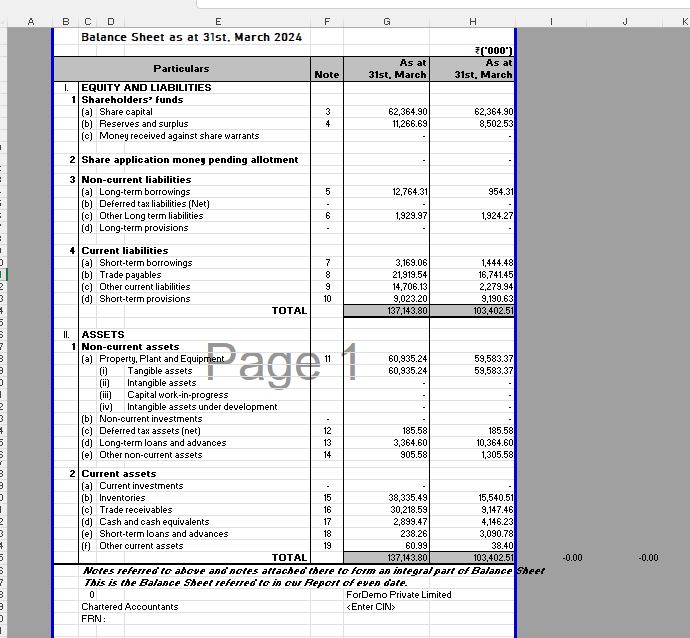The height and width of the screenshot is (638, 690).
Task: Select the 'Share capital' label cell
Action: click(x=126, y=112)
